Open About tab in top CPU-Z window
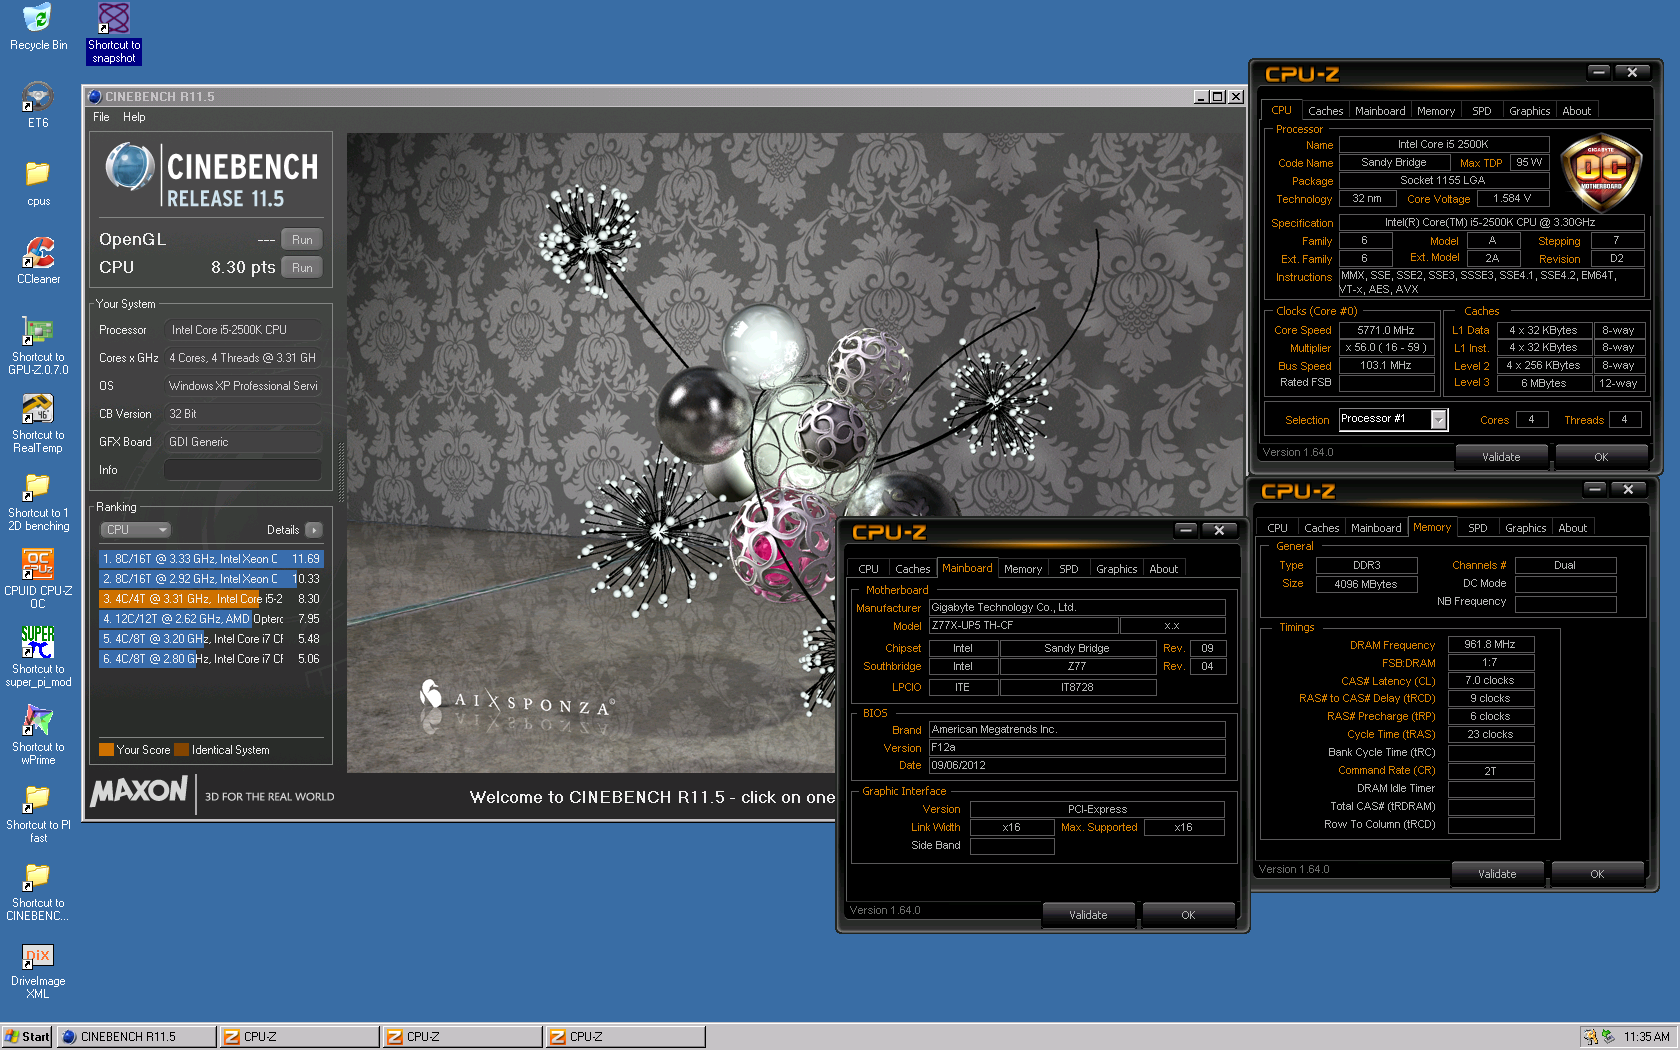 (1577, 111)
